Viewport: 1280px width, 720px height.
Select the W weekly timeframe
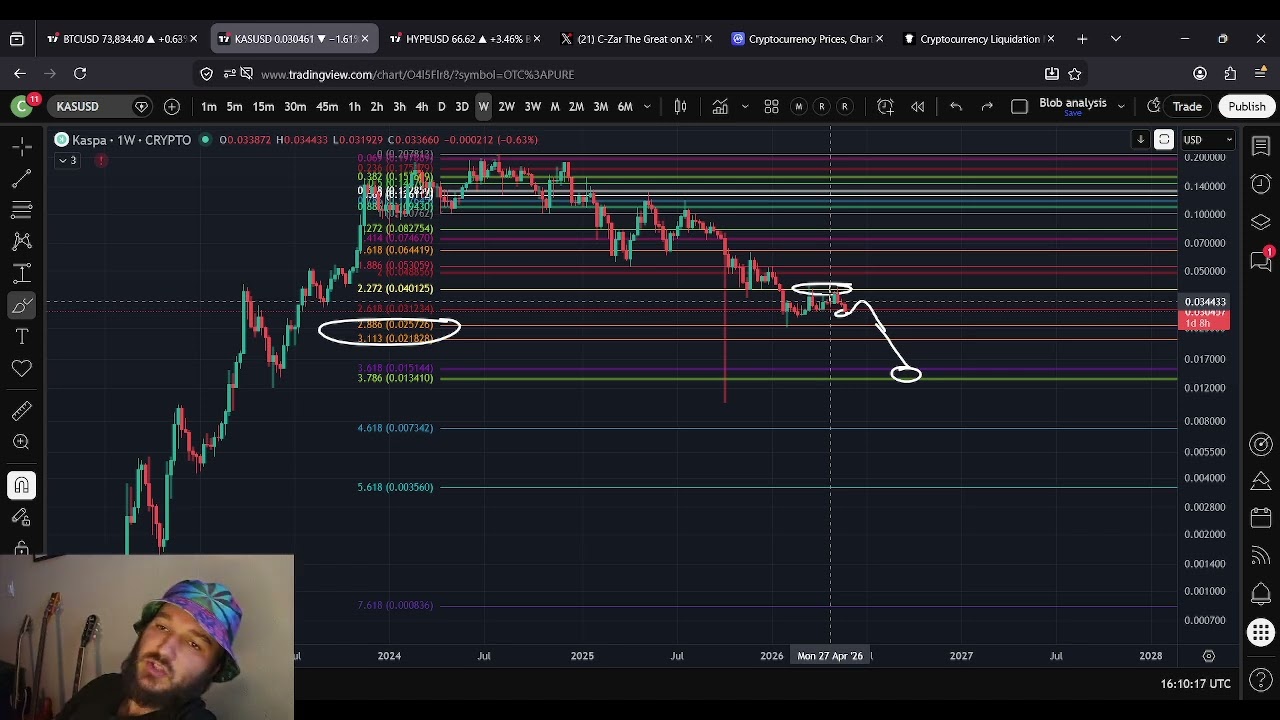click(x=483, y=106)
